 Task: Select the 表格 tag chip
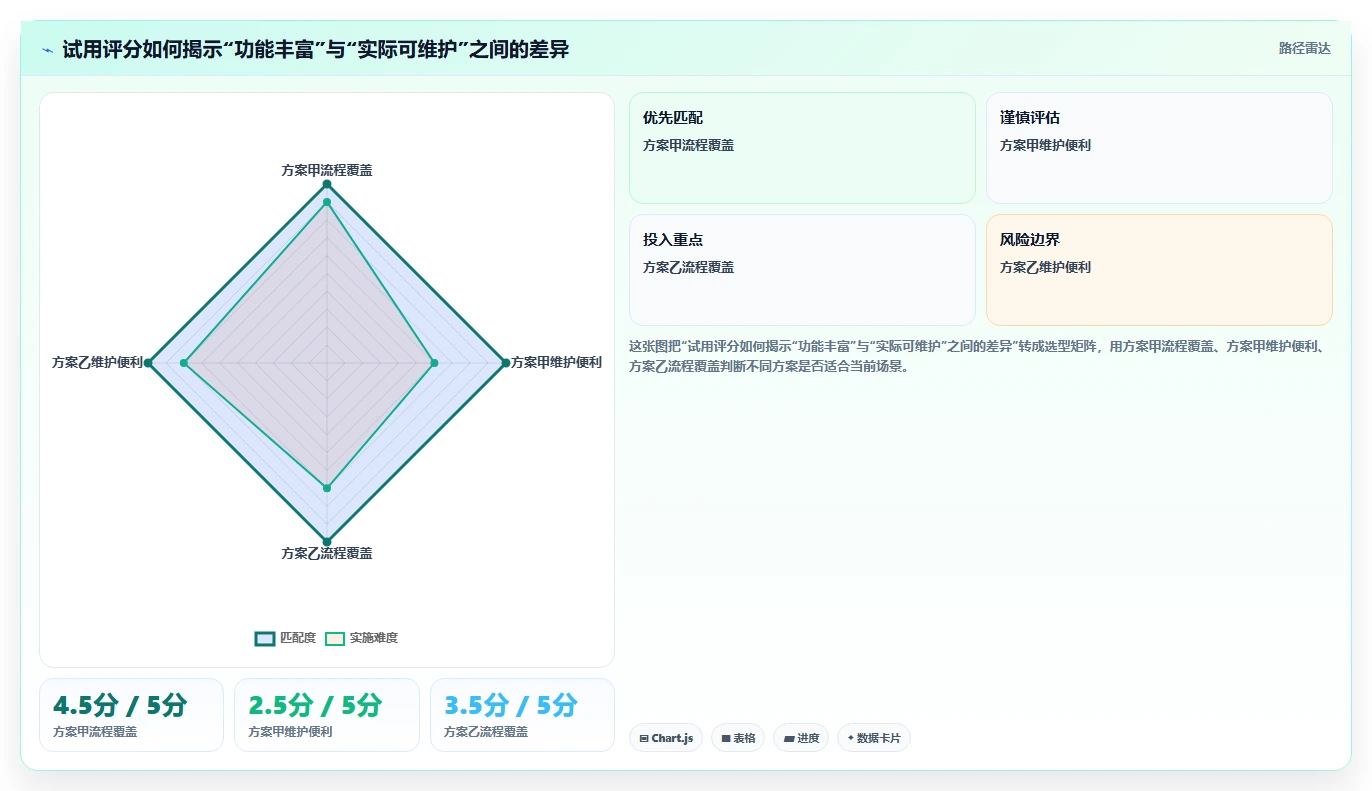tap(738, 738)
